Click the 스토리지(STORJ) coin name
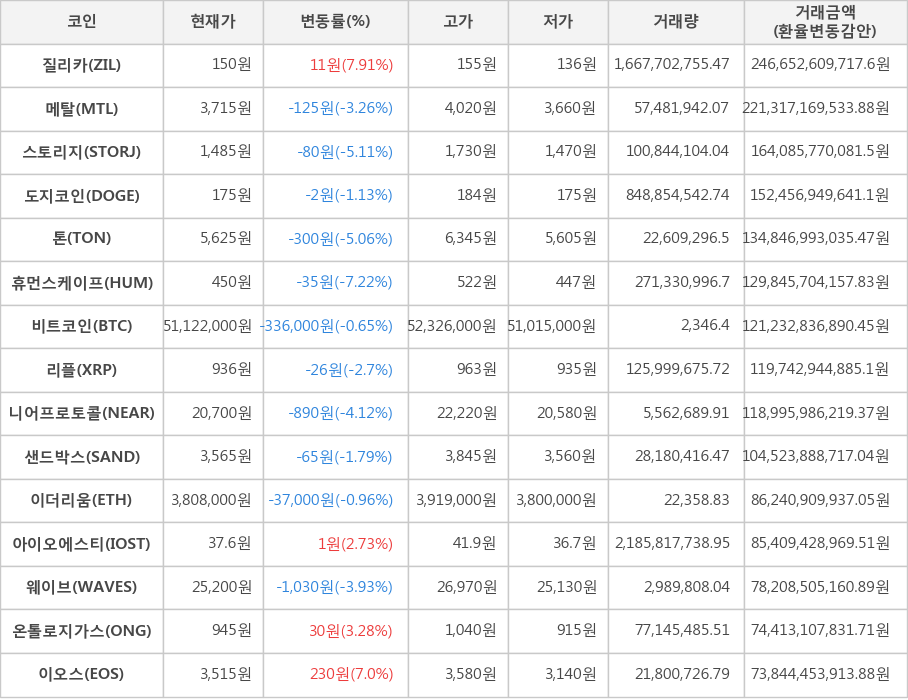 [x=82, y=152]
